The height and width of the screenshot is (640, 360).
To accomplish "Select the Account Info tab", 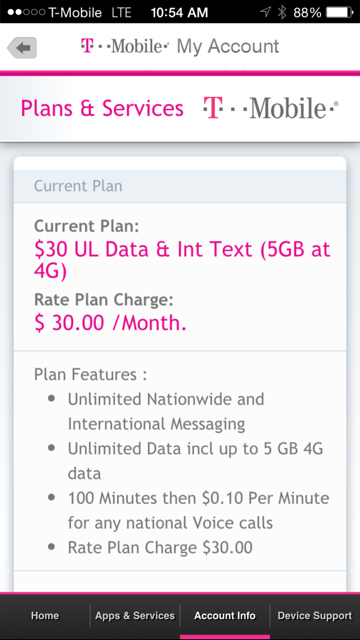I will (225, 616).
